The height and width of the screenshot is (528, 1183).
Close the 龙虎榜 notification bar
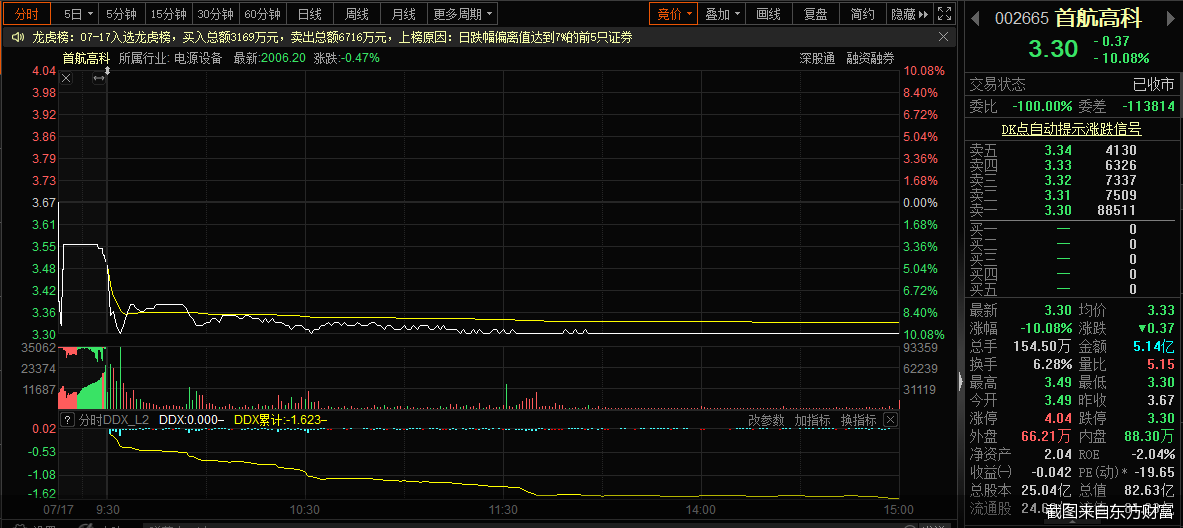click(x=945, y=37)
